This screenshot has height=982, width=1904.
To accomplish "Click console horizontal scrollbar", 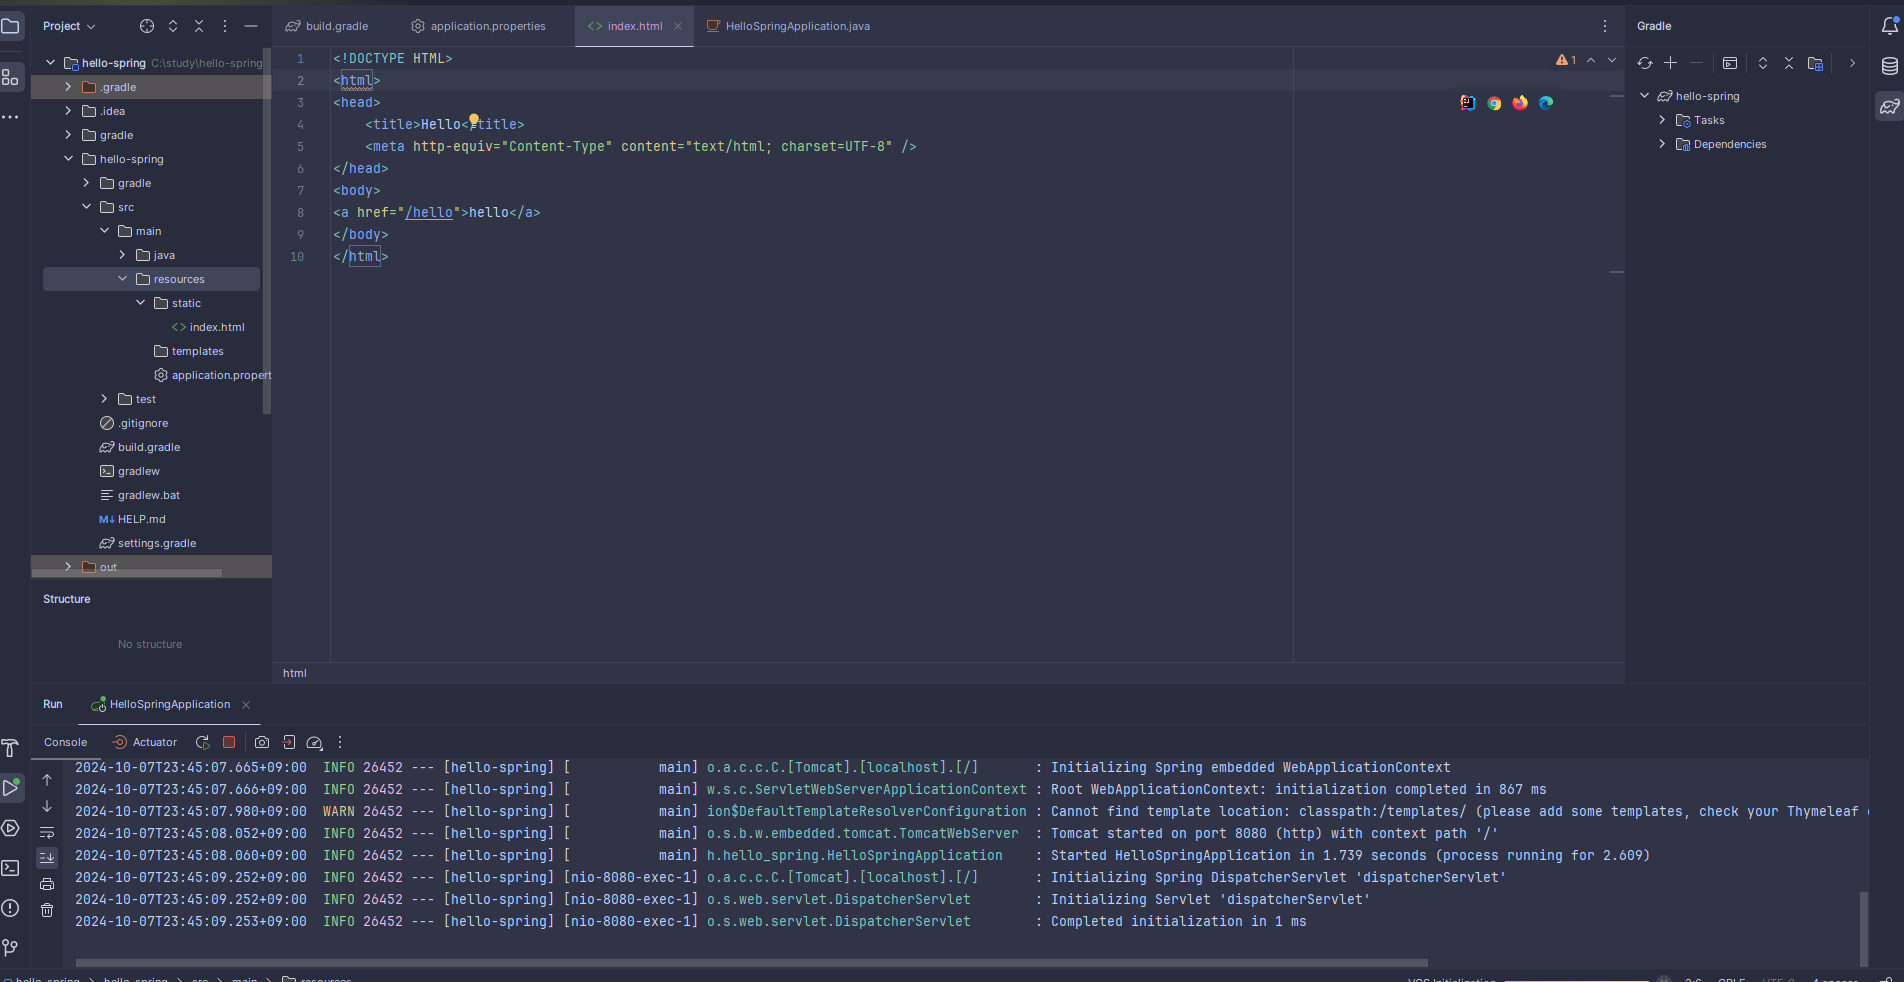I will pos(752,963).
